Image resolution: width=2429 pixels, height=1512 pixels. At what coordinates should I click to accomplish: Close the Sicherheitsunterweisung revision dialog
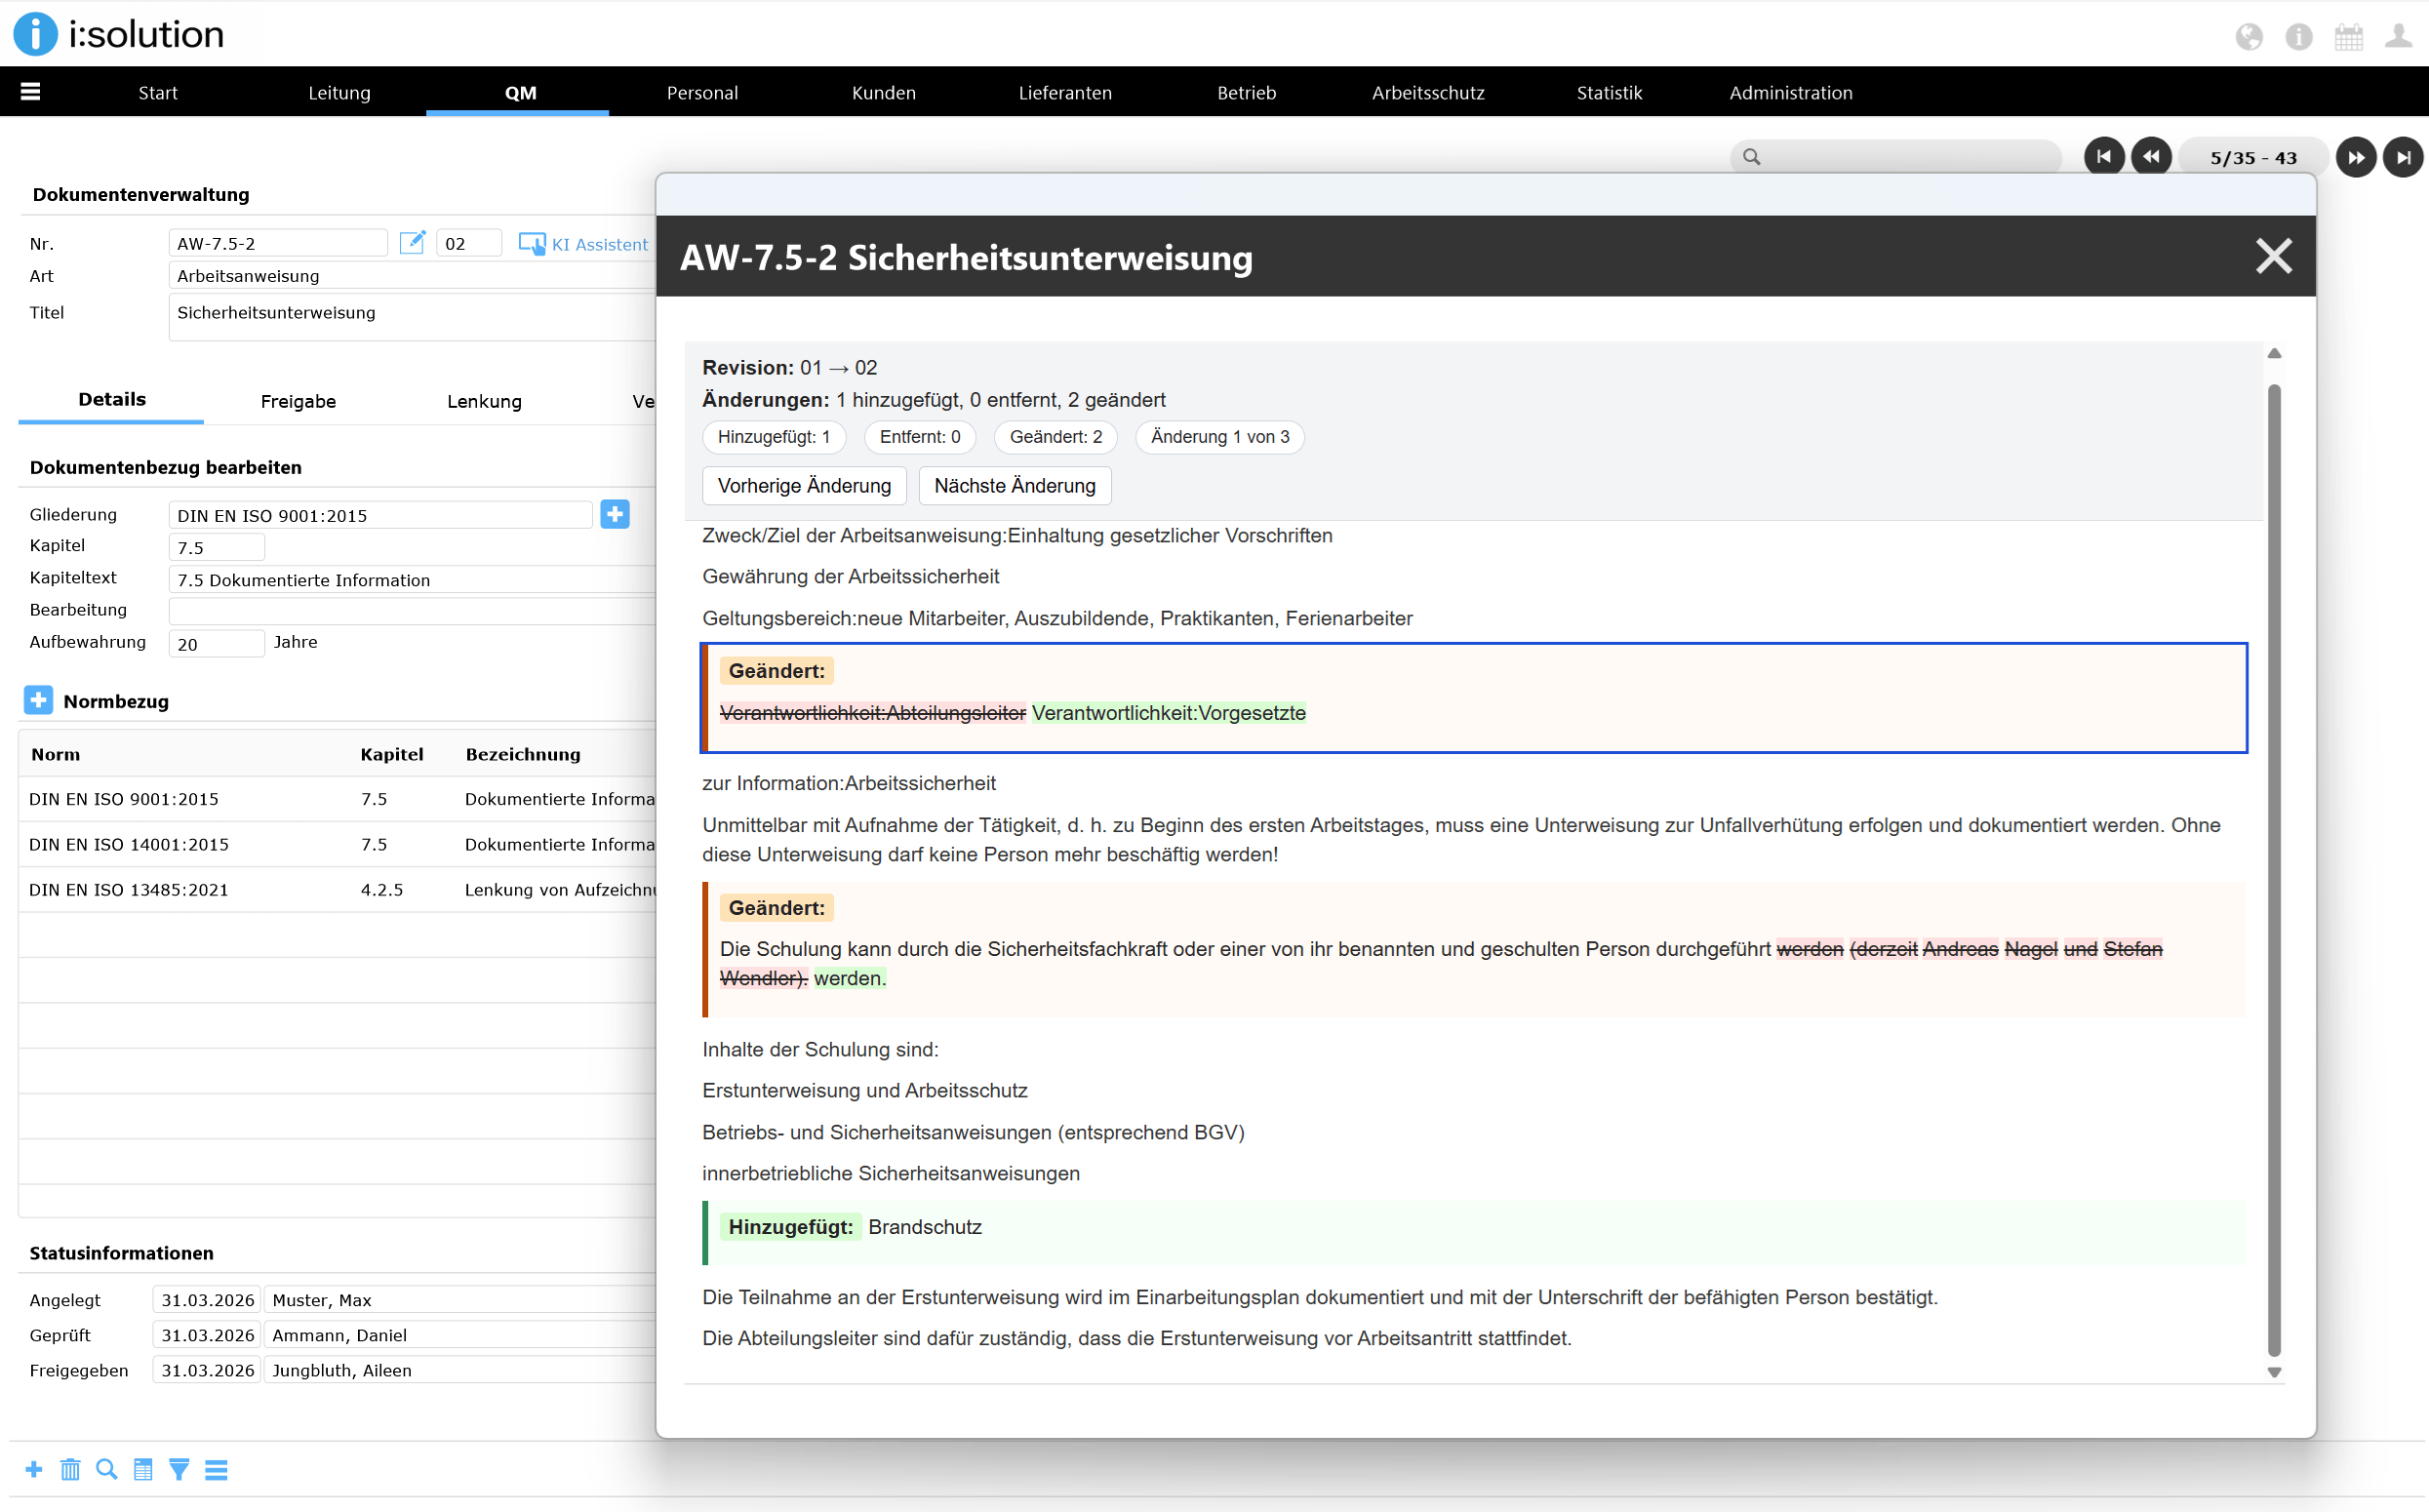(x=2273, y=257)
